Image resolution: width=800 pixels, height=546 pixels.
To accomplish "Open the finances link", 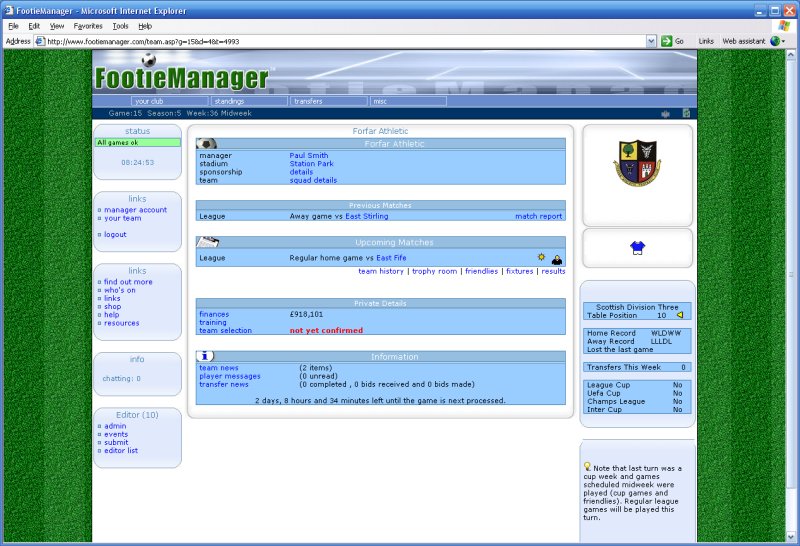I will coord(214,314).
